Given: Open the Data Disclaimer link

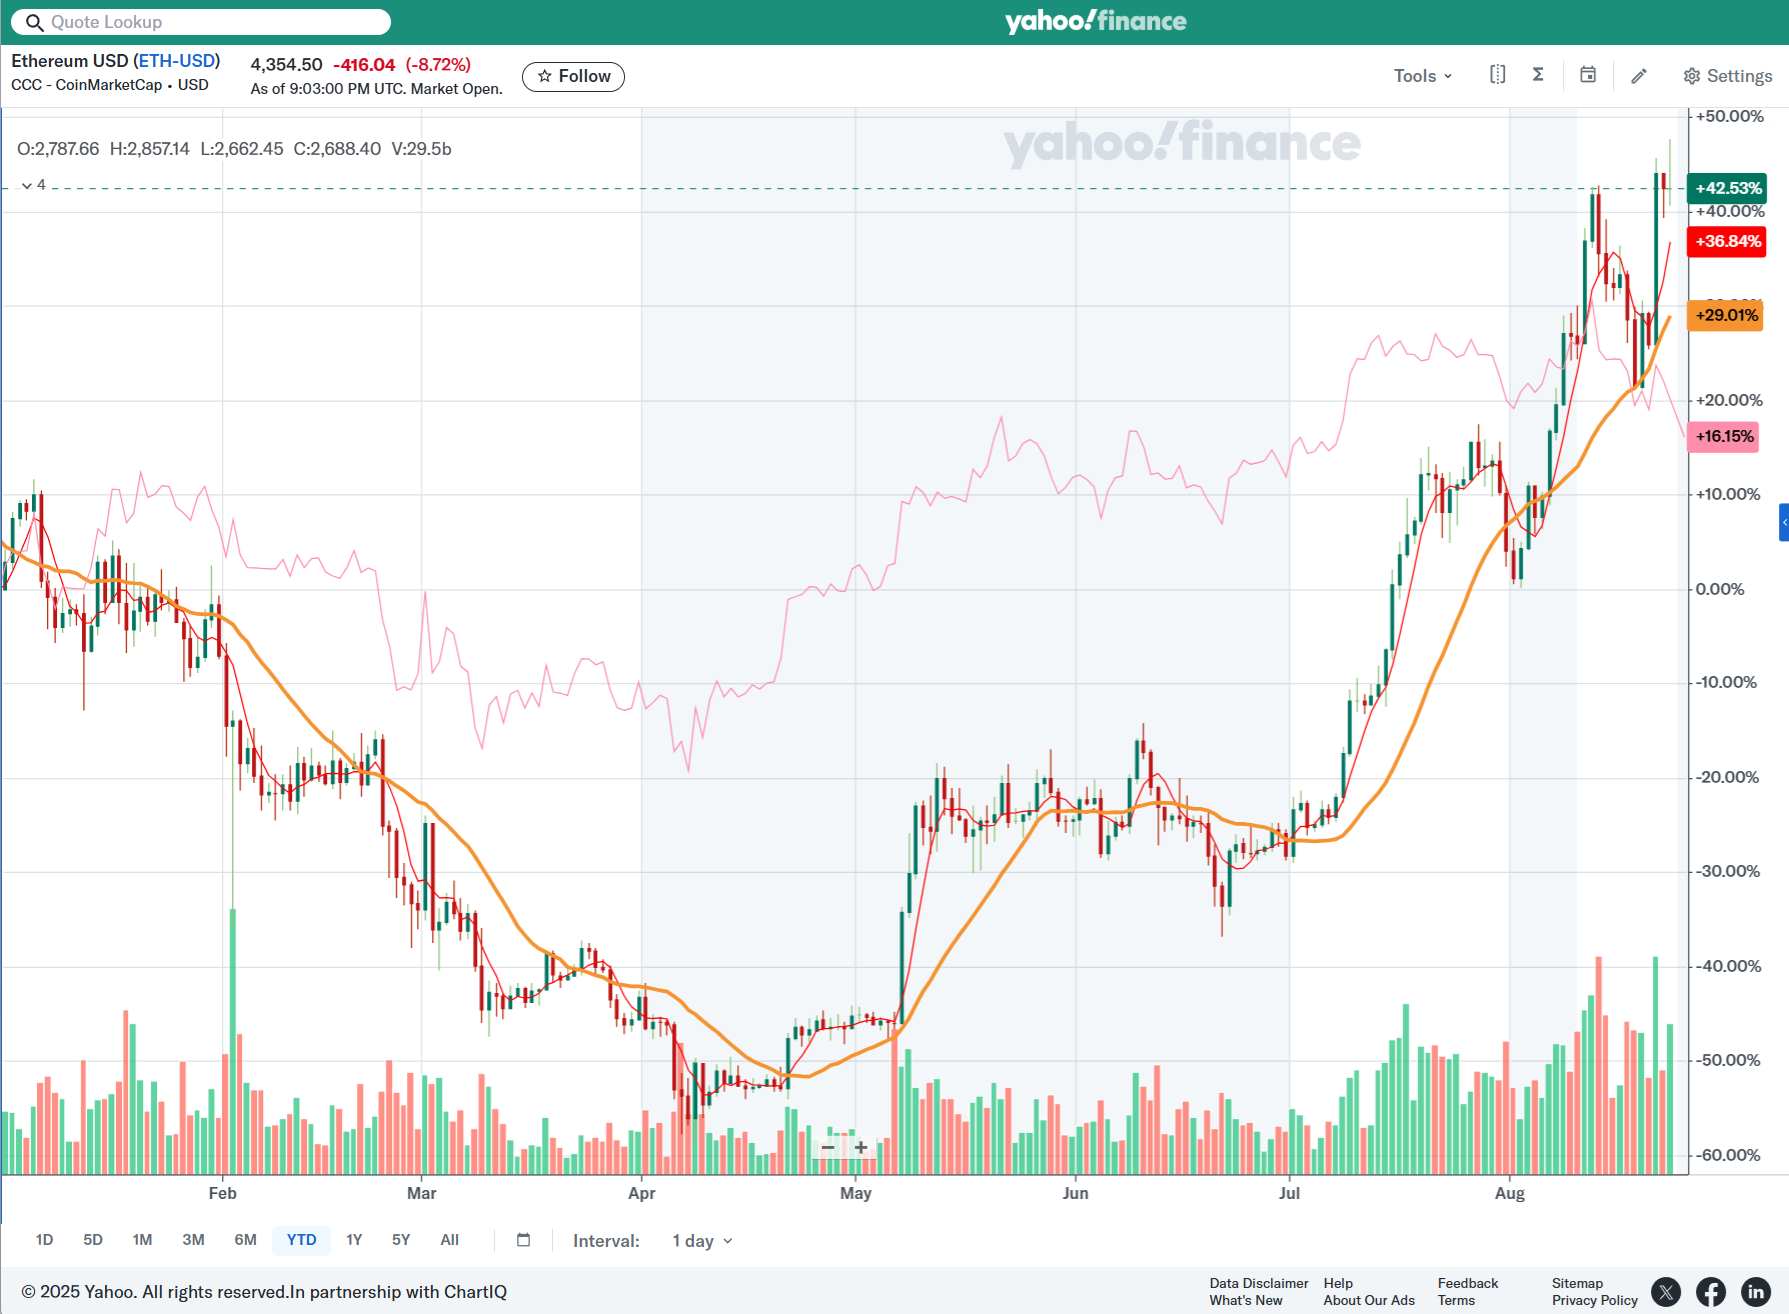Looking at the screenshot, I should [x=1258, y=1283].
